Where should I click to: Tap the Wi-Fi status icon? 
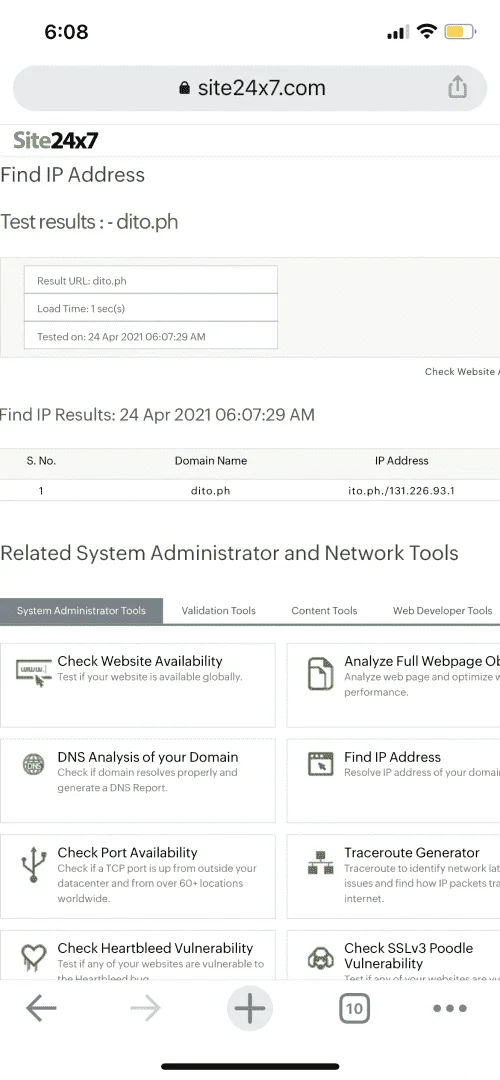tap(427, 31)
